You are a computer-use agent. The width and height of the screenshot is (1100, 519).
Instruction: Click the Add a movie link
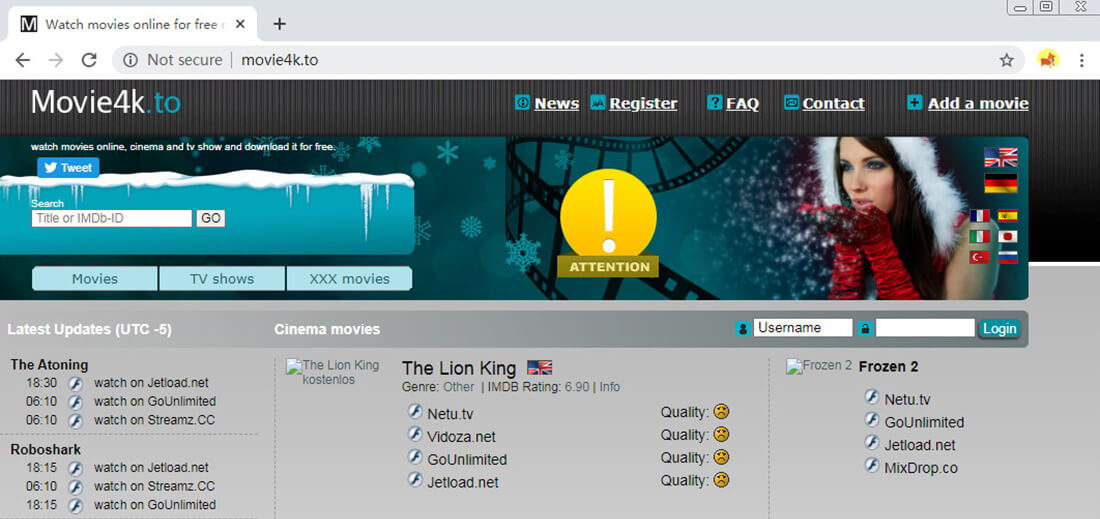coord(978,104)
